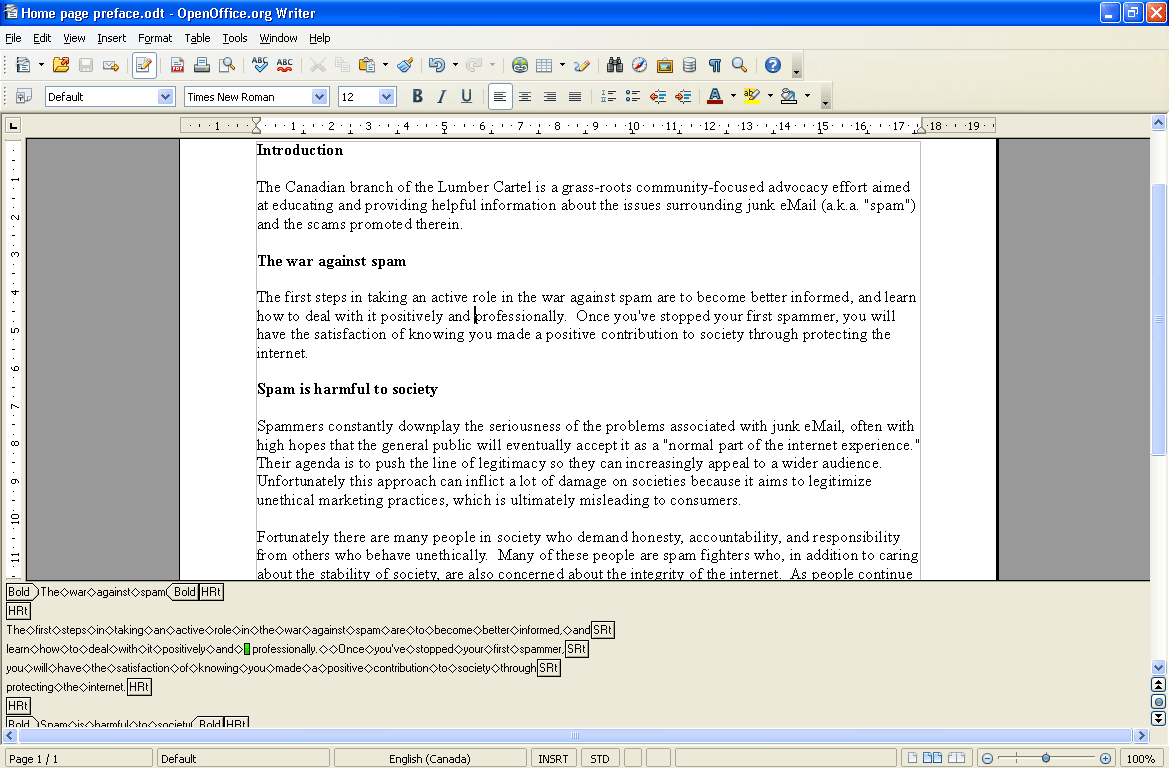Toggle bold formatting

(x=417, y=96)
